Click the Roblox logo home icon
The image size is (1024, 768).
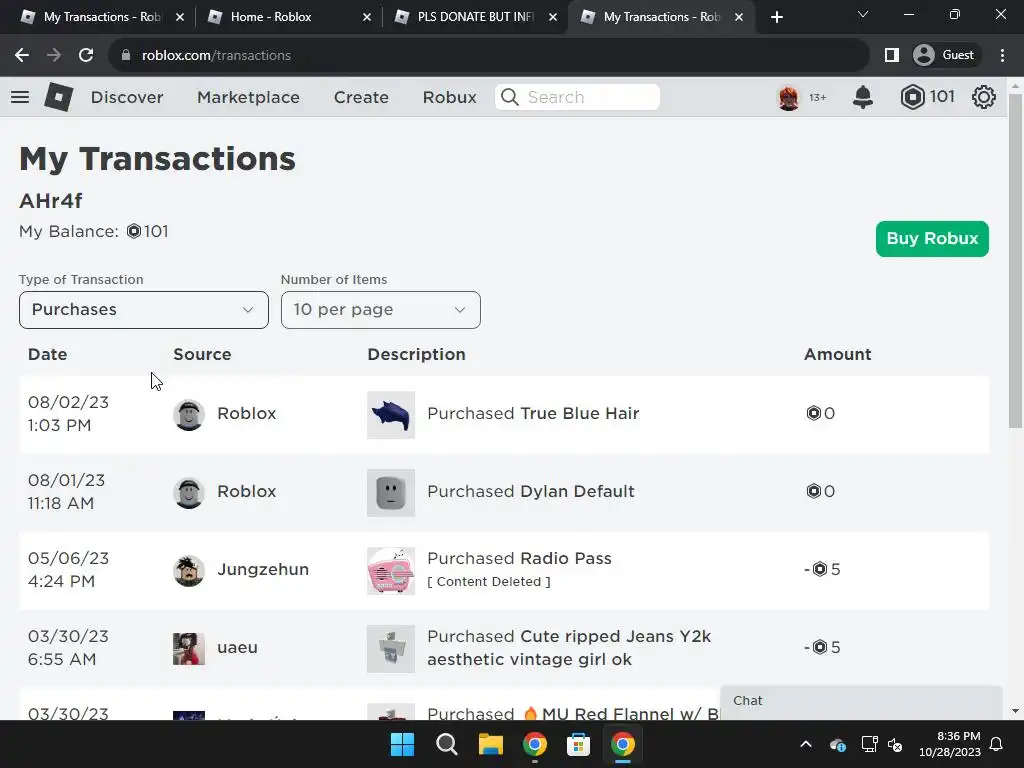coord(59,97)
